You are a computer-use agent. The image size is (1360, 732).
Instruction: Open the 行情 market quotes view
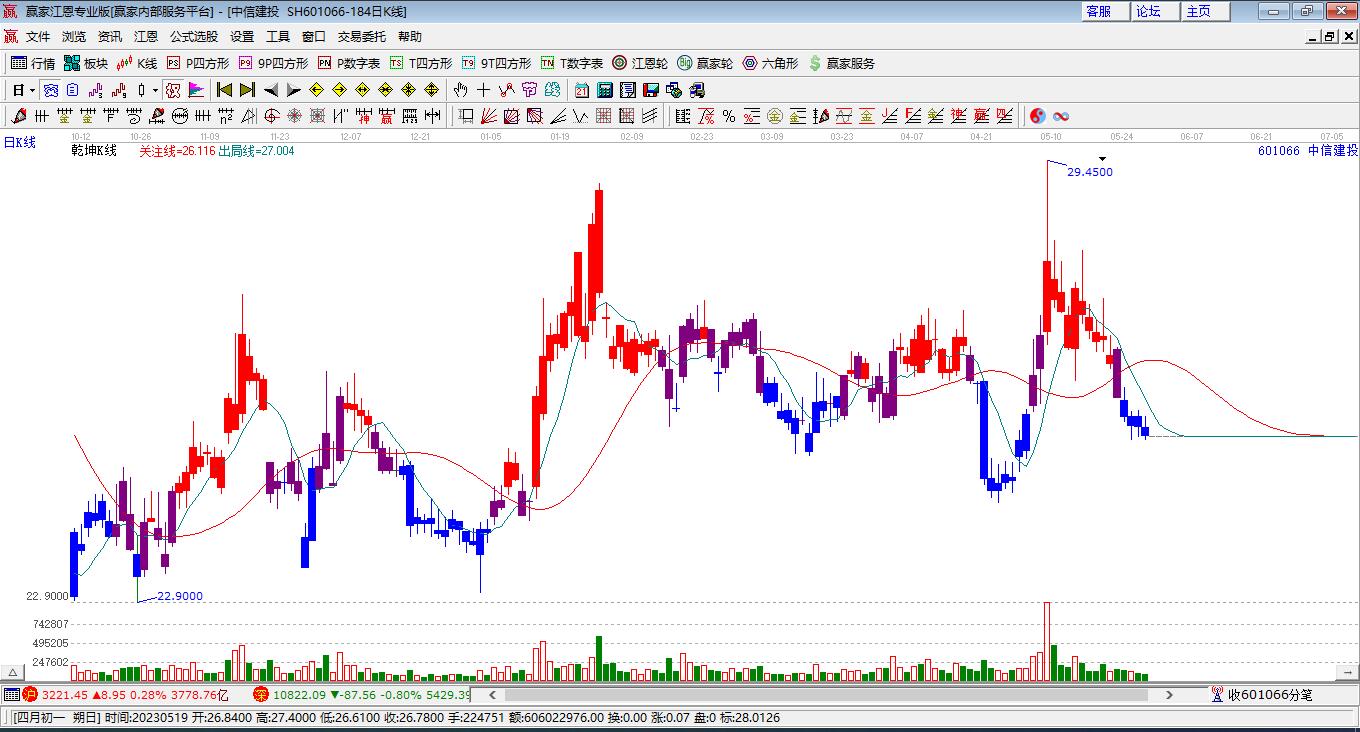point(33,63)
